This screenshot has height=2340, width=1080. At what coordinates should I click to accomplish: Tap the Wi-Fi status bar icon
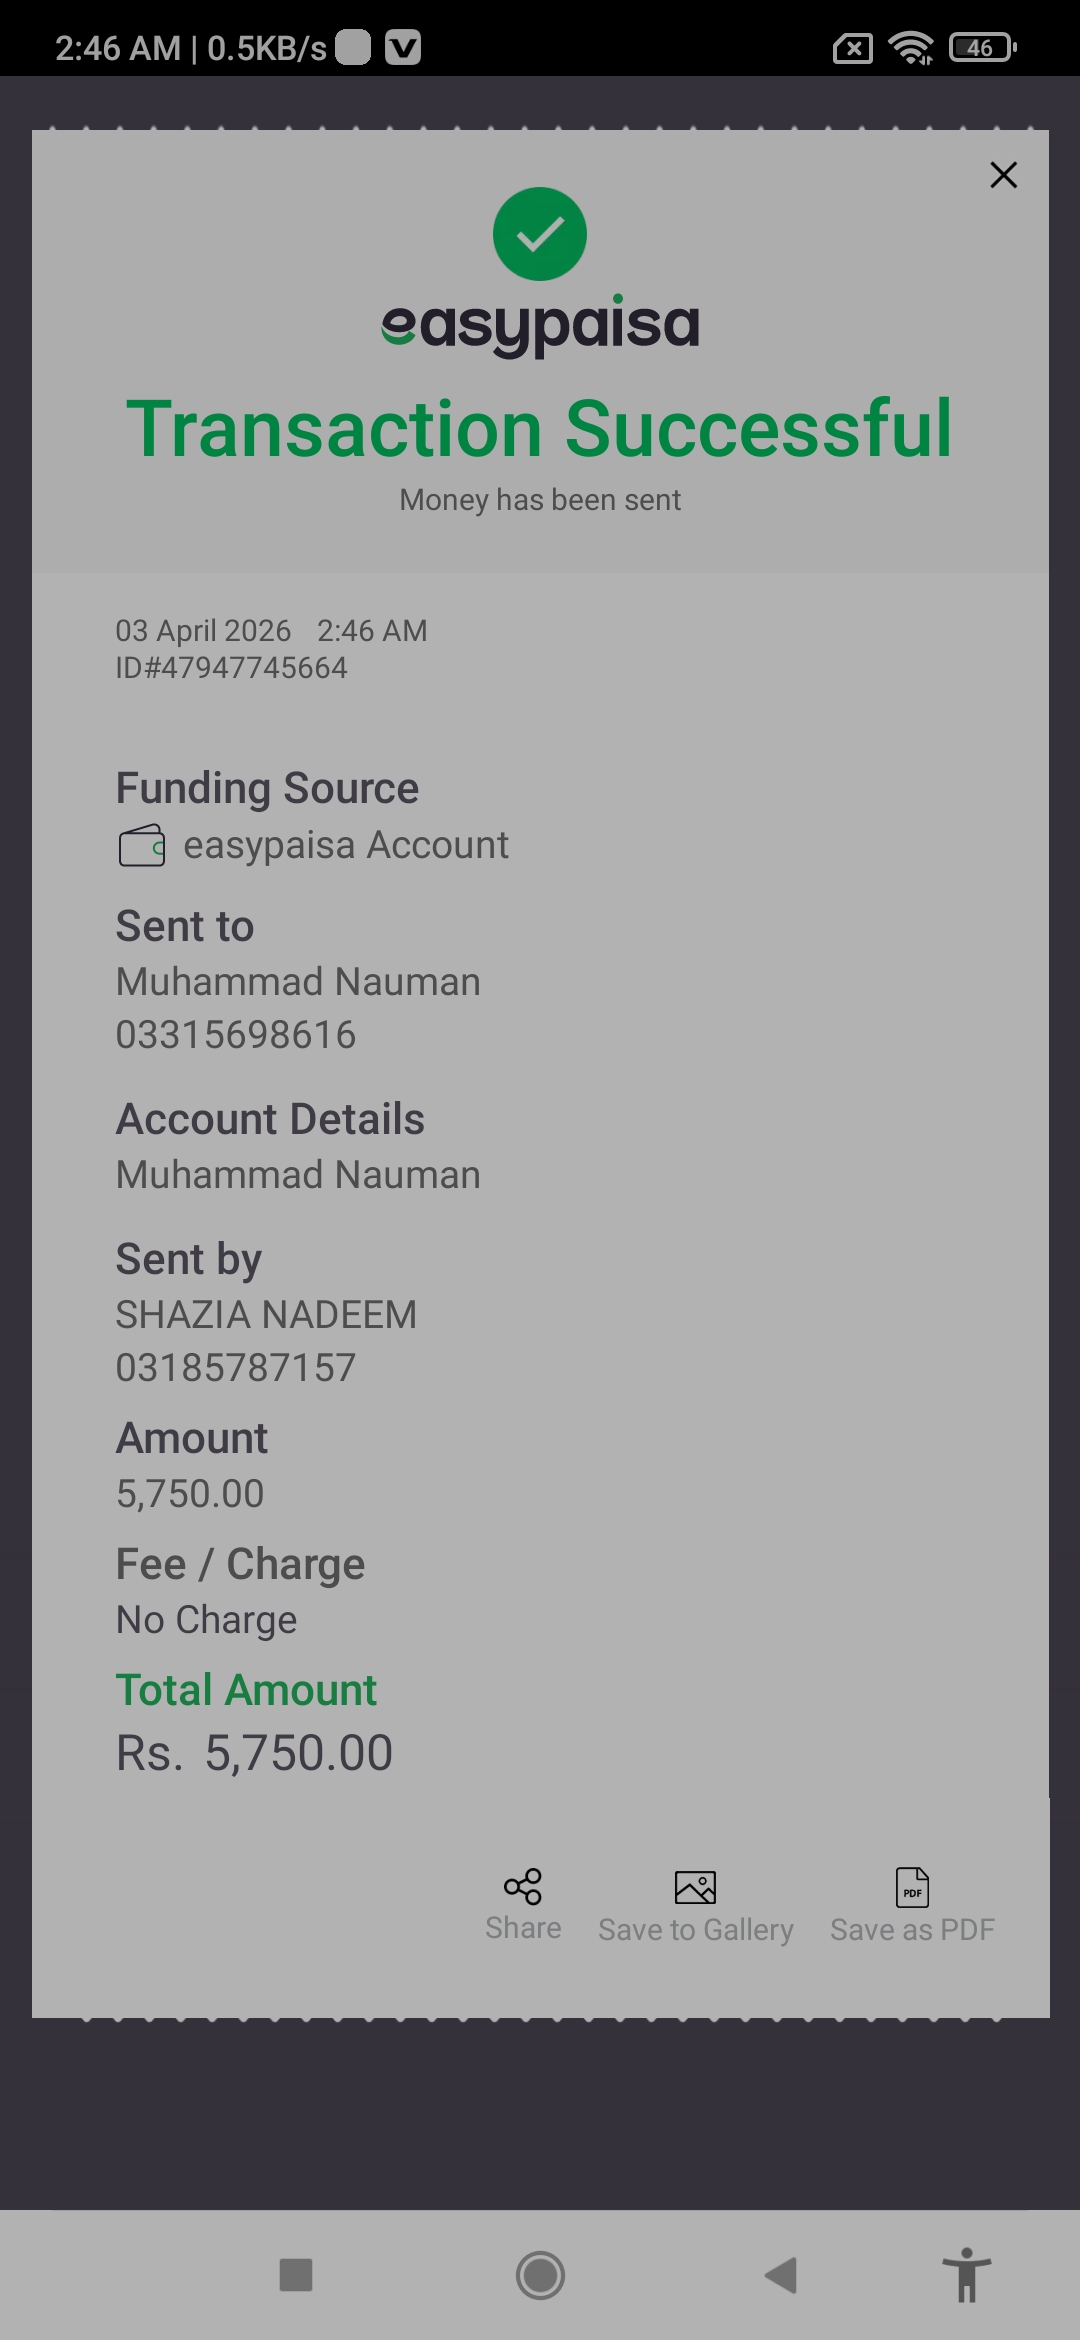tap(910, 47)
